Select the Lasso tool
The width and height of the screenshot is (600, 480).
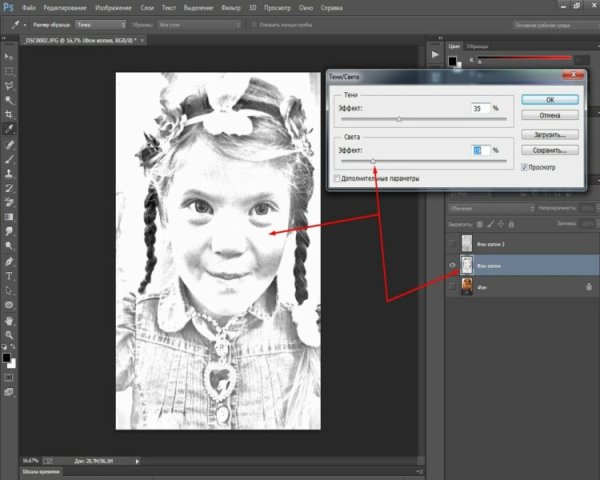[9, 86]
